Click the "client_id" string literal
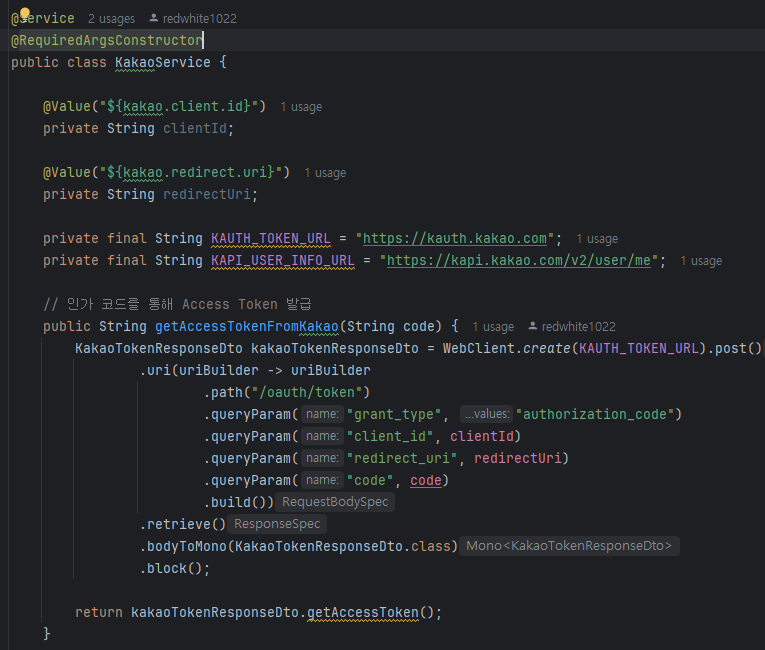 390,436
